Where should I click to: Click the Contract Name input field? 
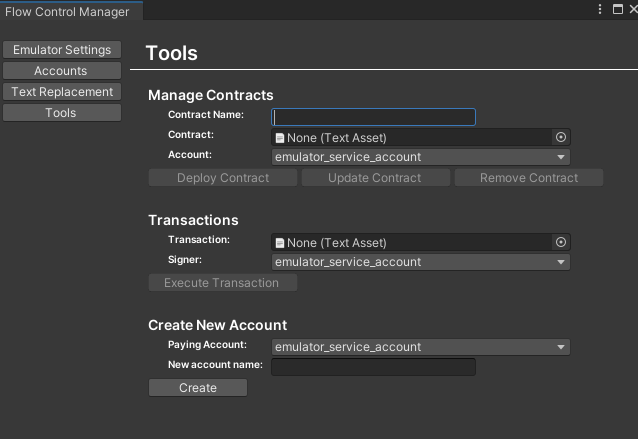click(374, 117)
